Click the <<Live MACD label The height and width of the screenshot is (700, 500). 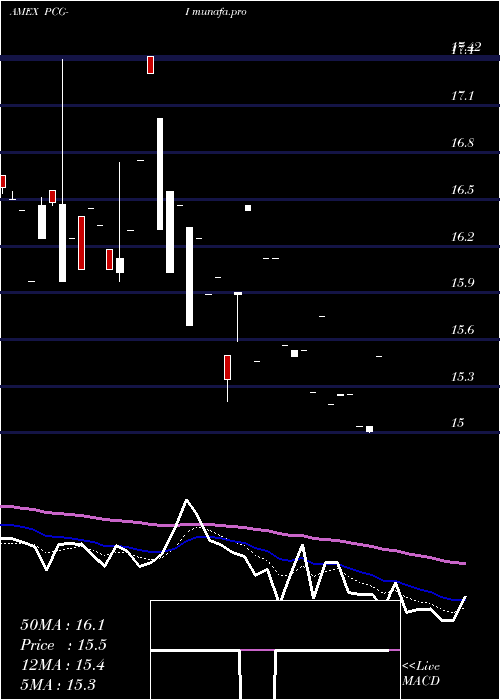421,673
